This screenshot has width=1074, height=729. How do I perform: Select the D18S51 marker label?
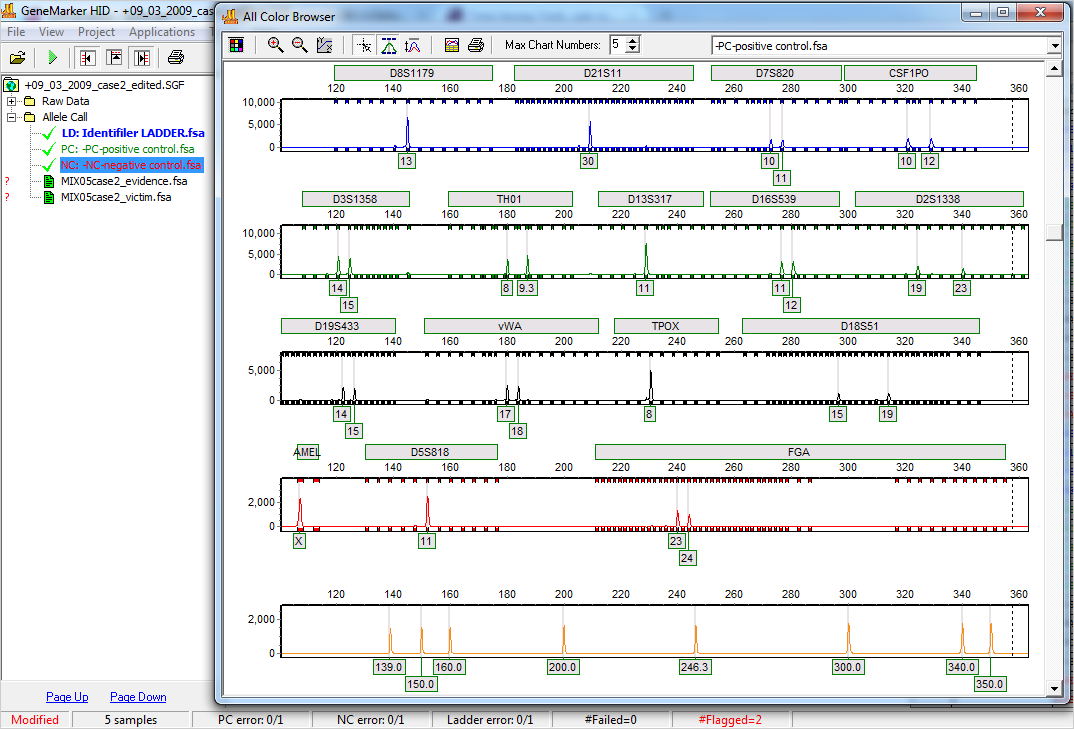coord(860,326)
